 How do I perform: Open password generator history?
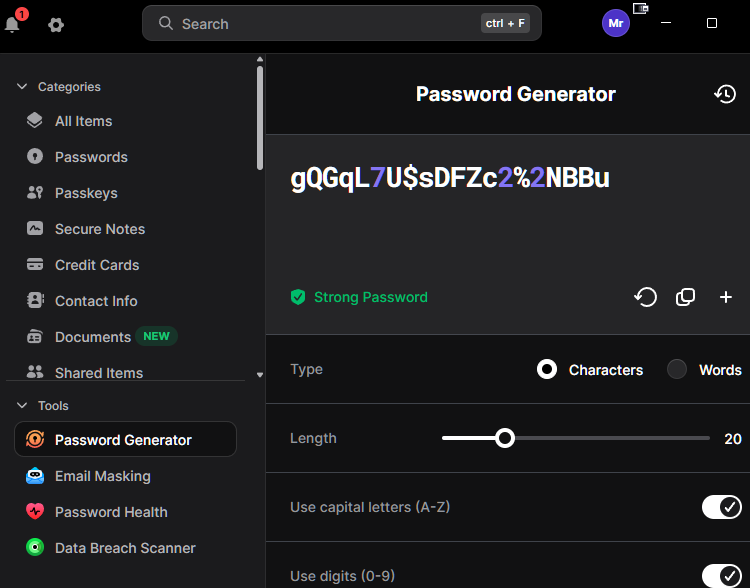[x=725, y=94]
